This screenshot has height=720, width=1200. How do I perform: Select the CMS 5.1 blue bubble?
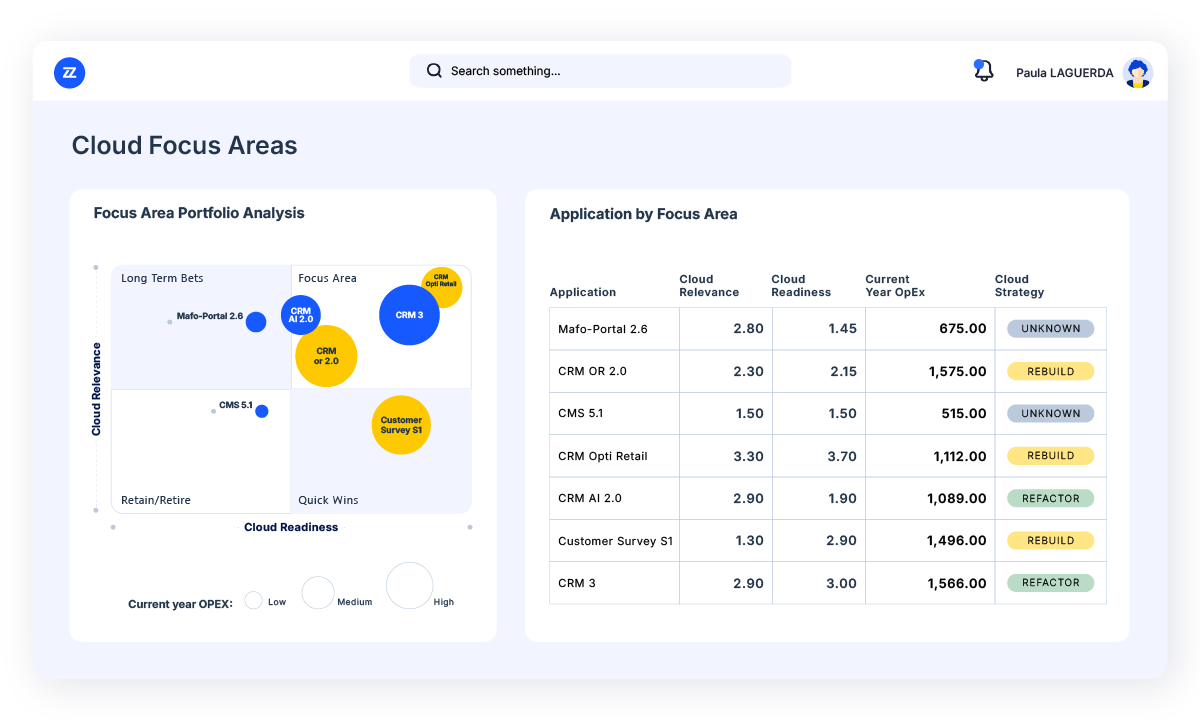pos(262,411)
